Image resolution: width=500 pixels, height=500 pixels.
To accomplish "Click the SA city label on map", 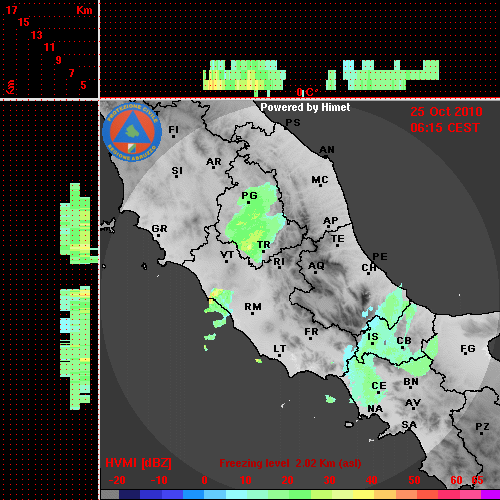I will pos(409,425).
